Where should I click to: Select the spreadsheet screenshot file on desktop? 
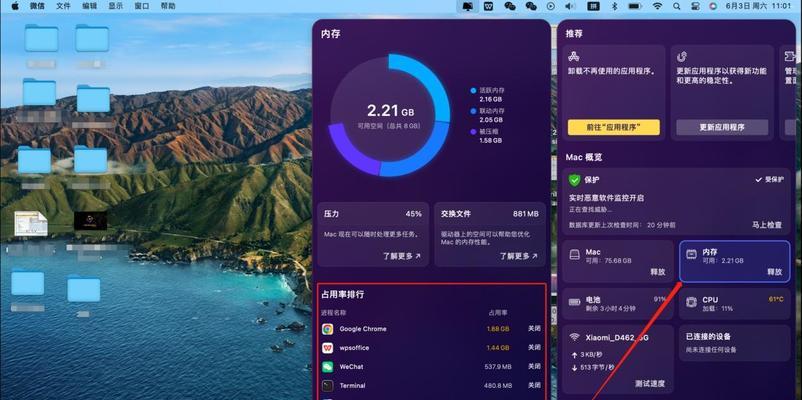click(31, 224)
